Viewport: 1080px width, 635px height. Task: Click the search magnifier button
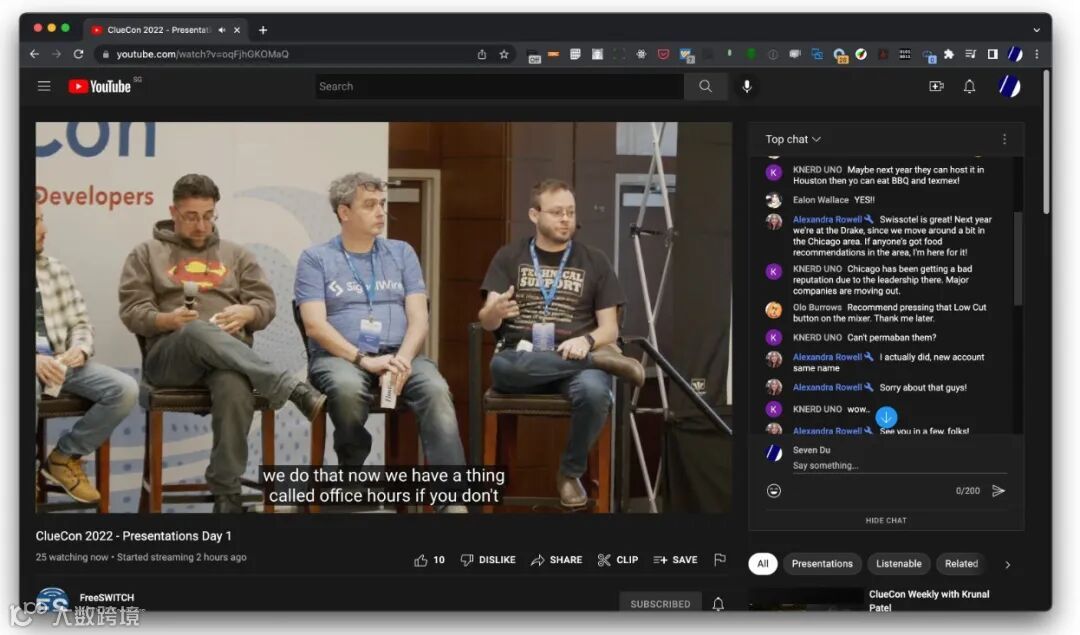click(705, 86)
